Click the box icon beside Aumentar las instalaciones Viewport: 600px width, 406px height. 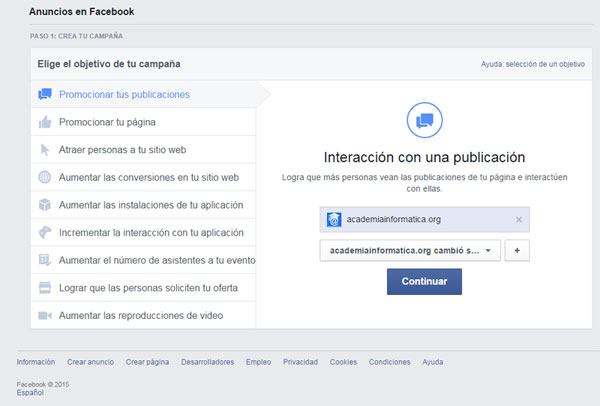pyautogui.click(x=45, y=205)
